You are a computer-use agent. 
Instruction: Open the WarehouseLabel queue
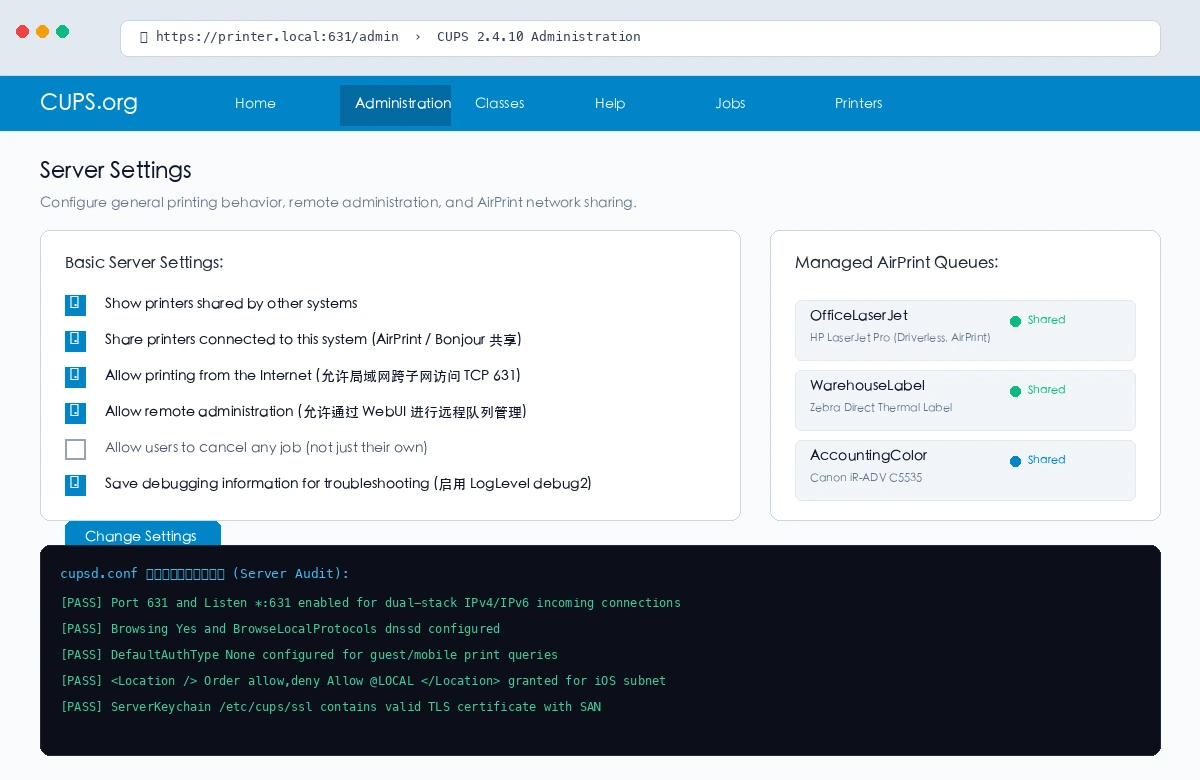[965, 400]
